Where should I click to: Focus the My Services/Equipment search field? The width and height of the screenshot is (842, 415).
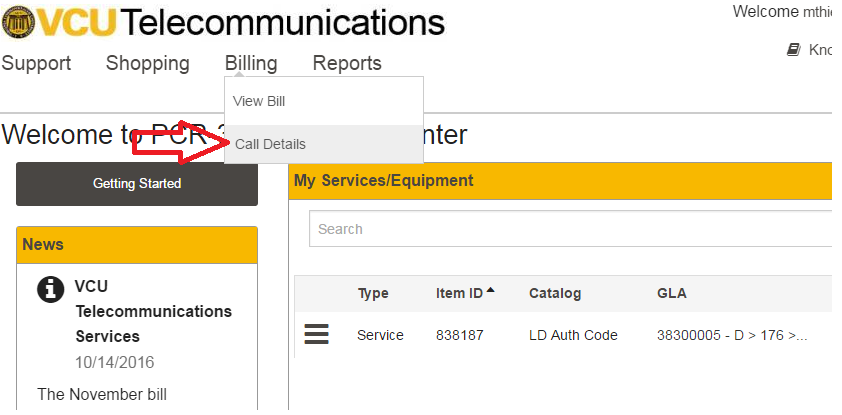point(570,229)
